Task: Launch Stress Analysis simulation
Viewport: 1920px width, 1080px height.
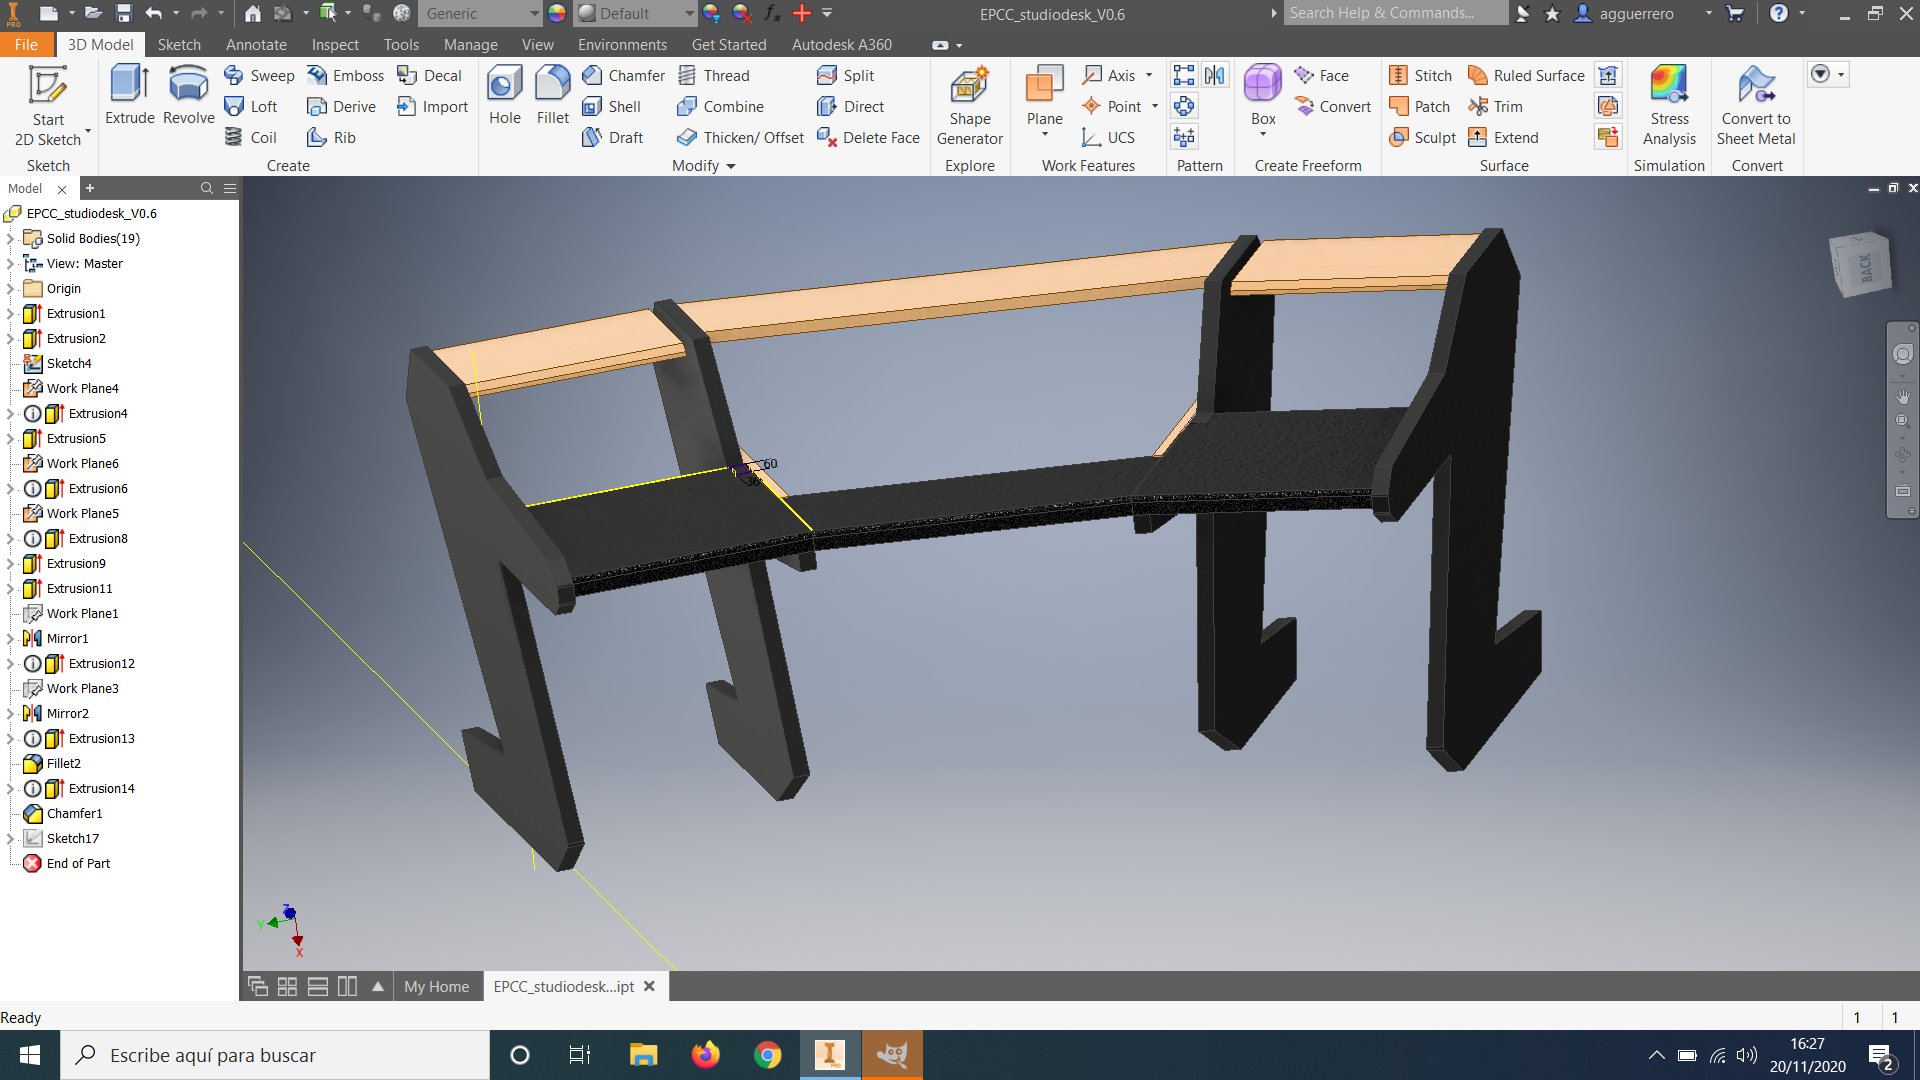Action: pos(1669,105)
